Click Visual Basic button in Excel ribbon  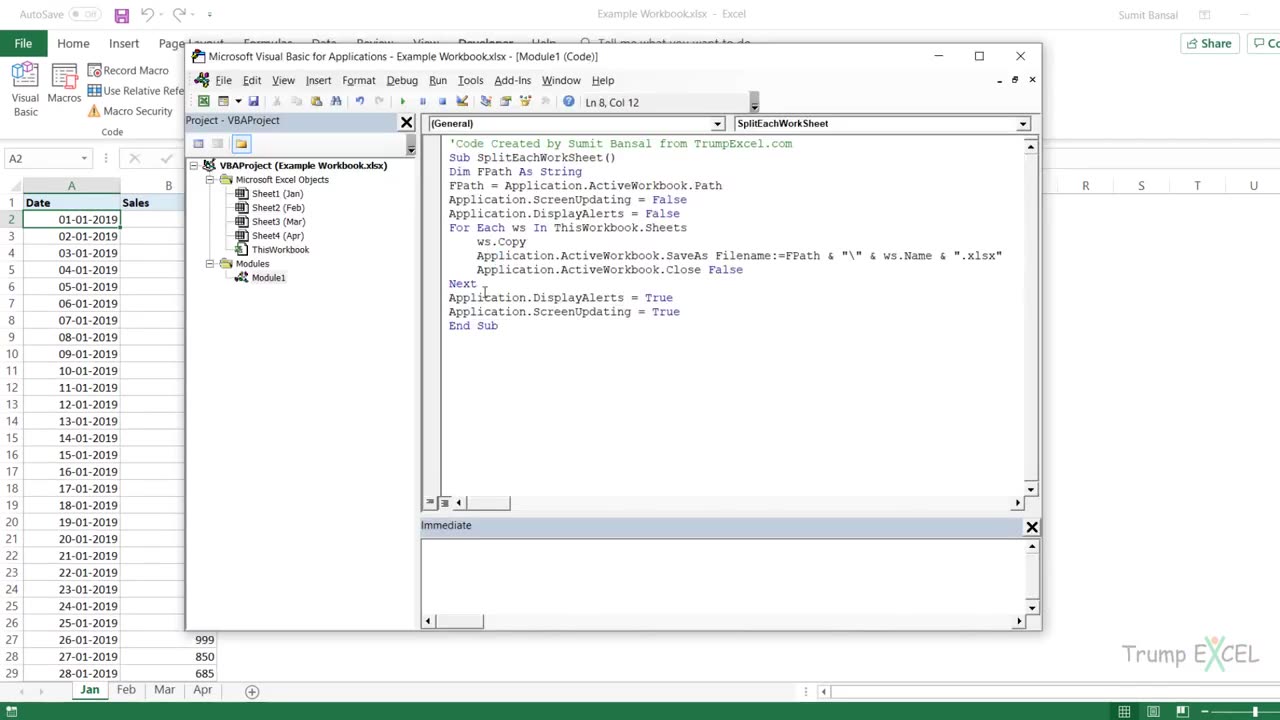25,90
